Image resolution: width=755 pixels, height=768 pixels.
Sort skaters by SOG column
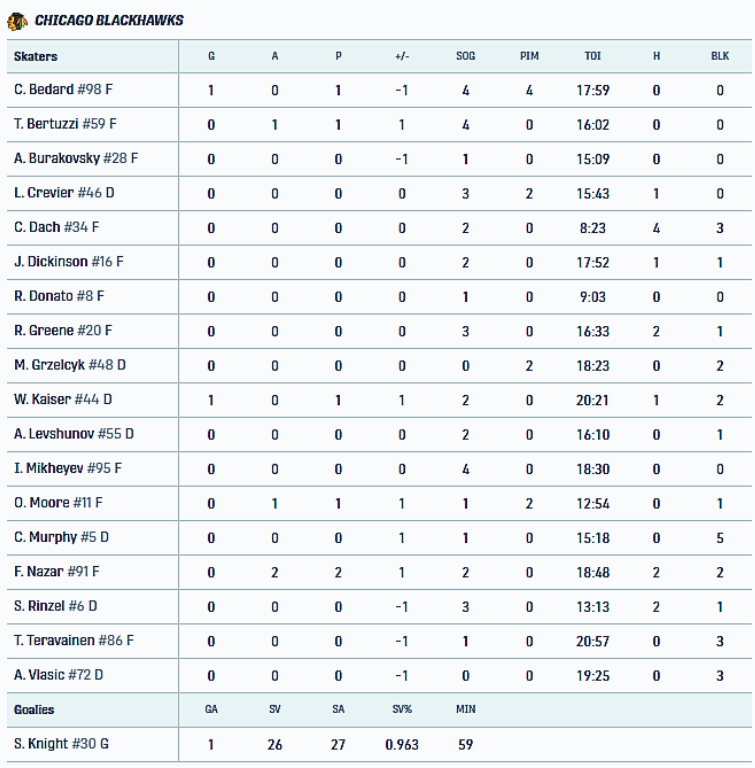pos(465,56)
